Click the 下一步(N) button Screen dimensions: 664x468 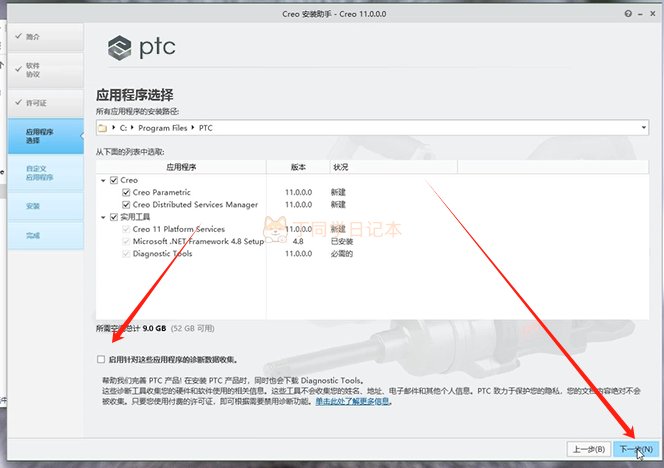point(636,449)
